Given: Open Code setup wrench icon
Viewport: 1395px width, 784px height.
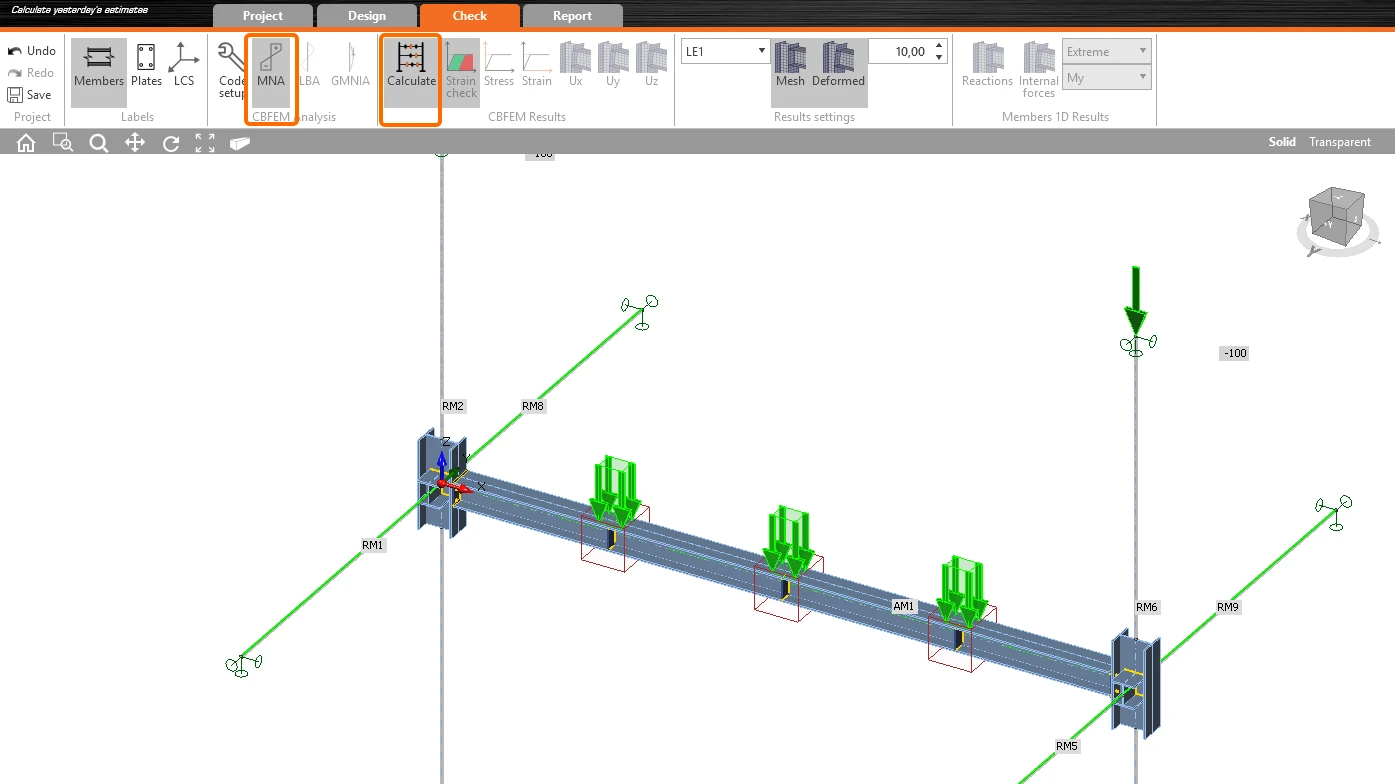Looking at the screenshot, I should tap(232, 70).
